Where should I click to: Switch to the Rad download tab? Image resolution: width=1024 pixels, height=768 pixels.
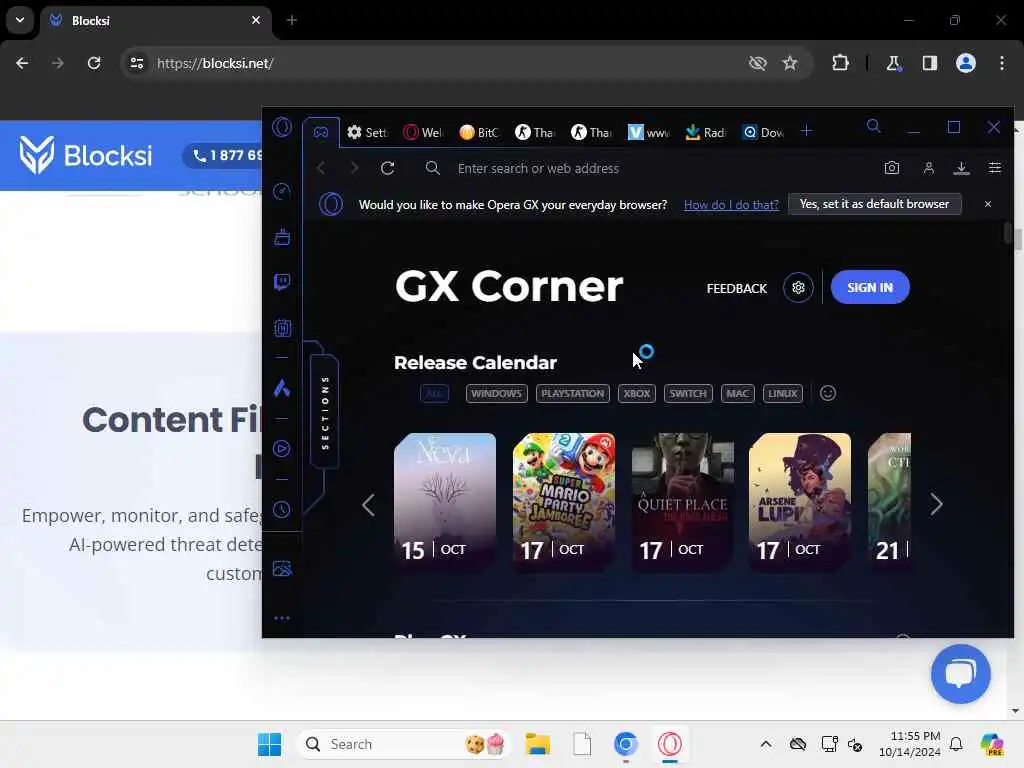coord(705,132)
